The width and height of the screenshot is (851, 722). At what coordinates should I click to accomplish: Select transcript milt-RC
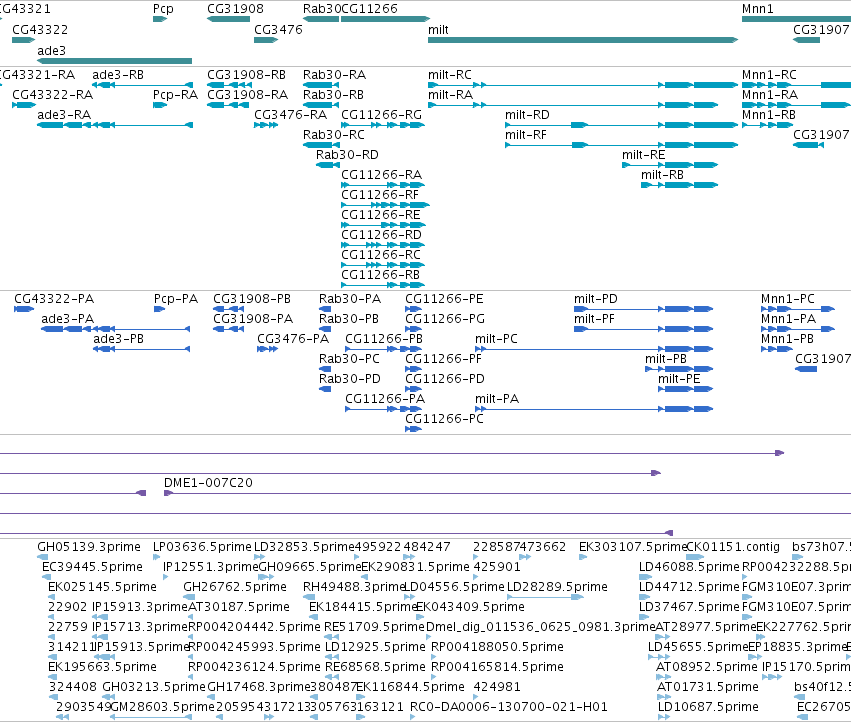pyautogui.click(x=449, y=75)
